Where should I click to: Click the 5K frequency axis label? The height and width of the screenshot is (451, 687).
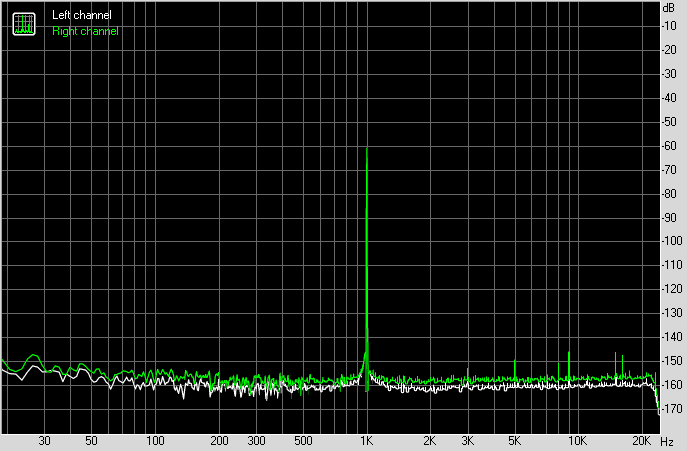tap(514, 440)
